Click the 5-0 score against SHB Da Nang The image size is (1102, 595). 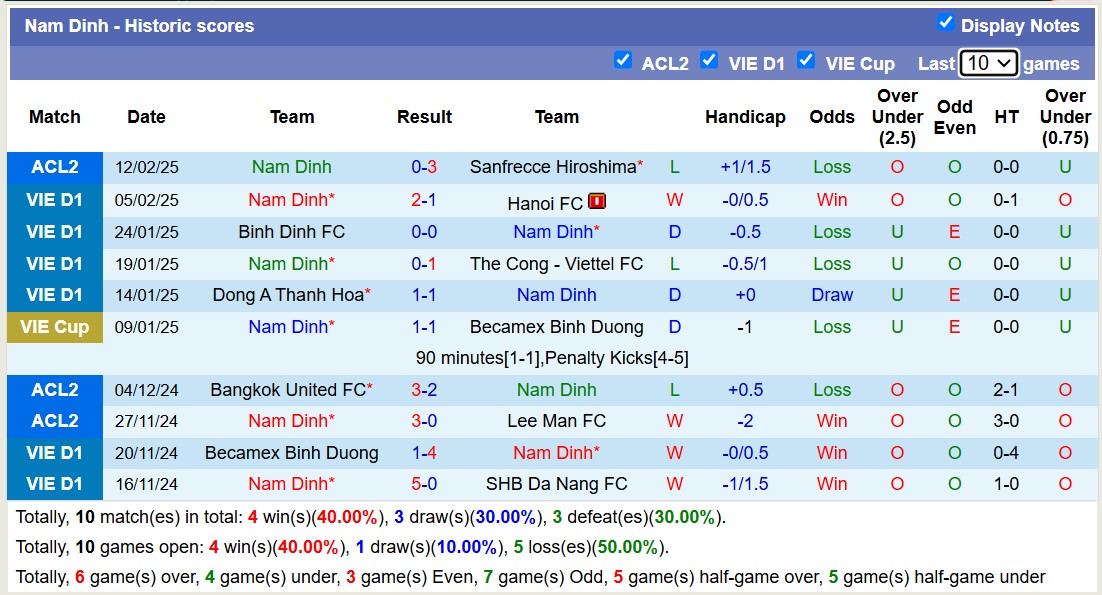click(424, 484)
